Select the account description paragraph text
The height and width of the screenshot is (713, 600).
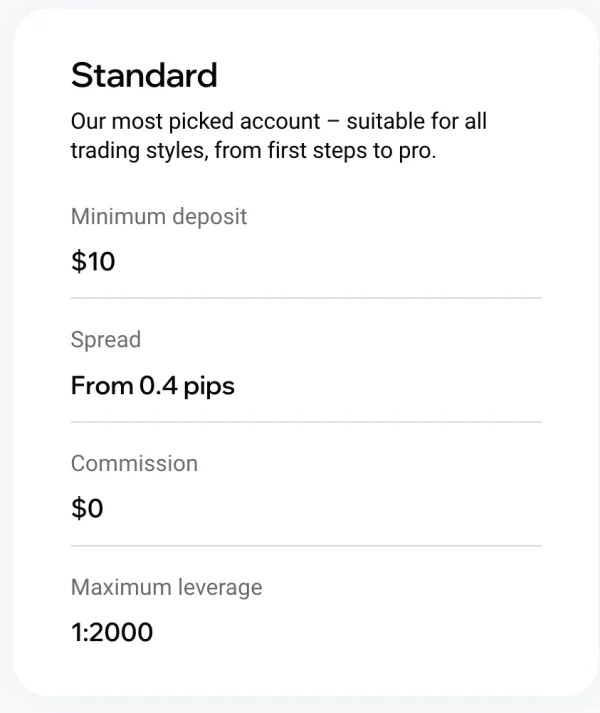pyautogui.click(x=279, y=136)
